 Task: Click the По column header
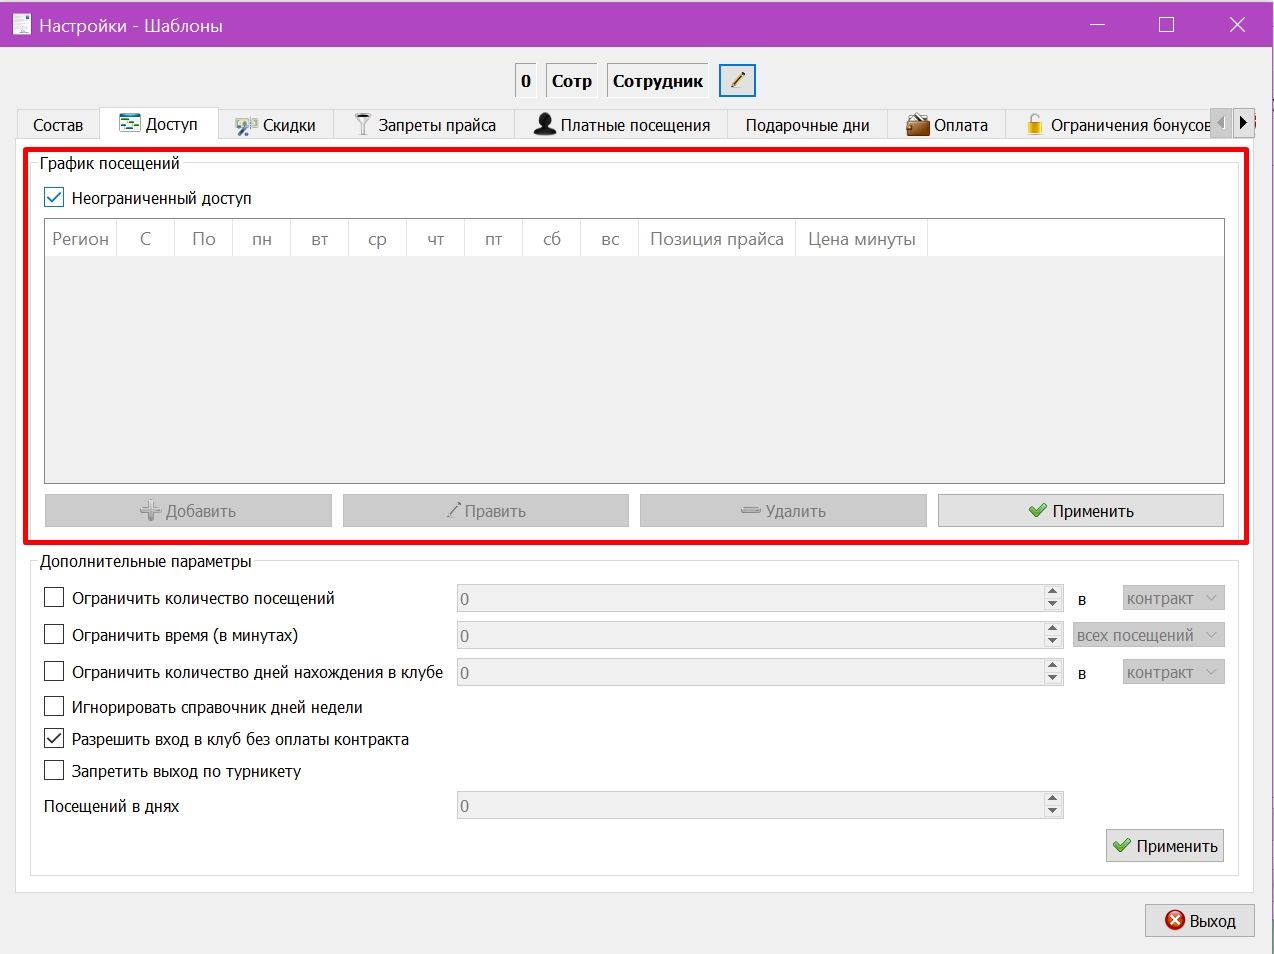(204, 238)
